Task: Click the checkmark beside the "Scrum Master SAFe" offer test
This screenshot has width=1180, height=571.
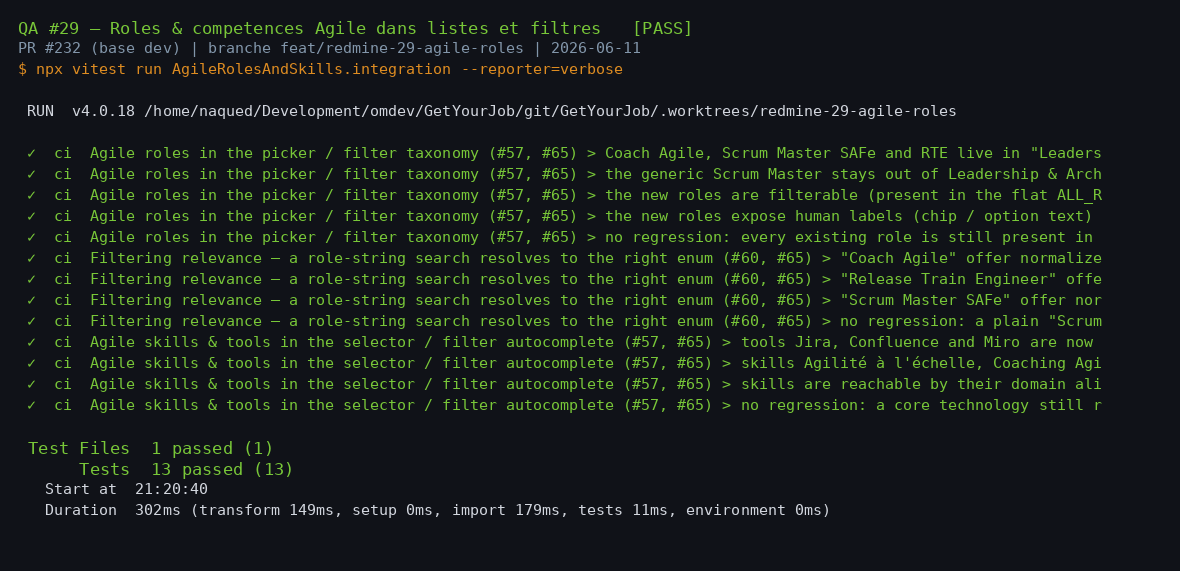Action: point(32,300)
